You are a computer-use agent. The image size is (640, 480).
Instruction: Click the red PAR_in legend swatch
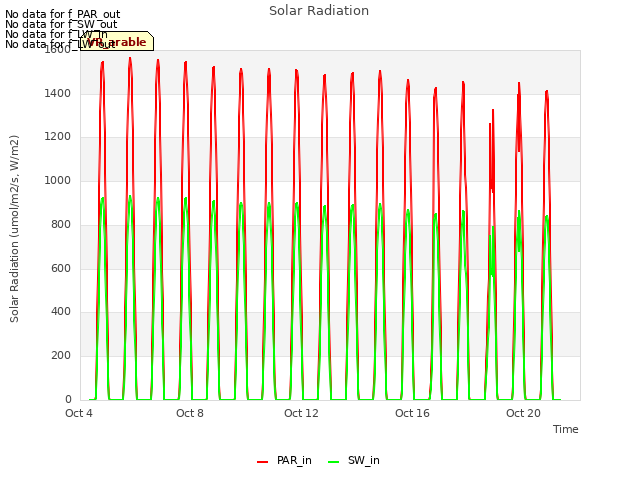pos(262,462)
